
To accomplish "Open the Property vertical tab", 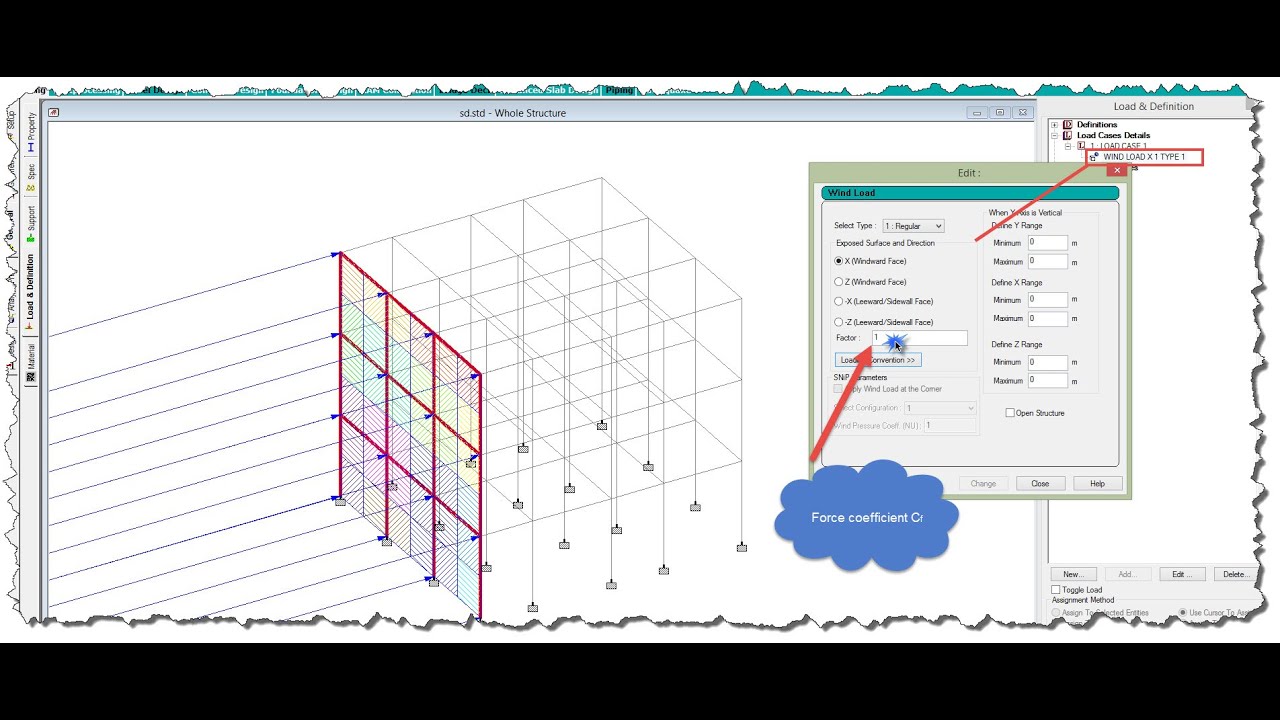I will click(31, 132).
